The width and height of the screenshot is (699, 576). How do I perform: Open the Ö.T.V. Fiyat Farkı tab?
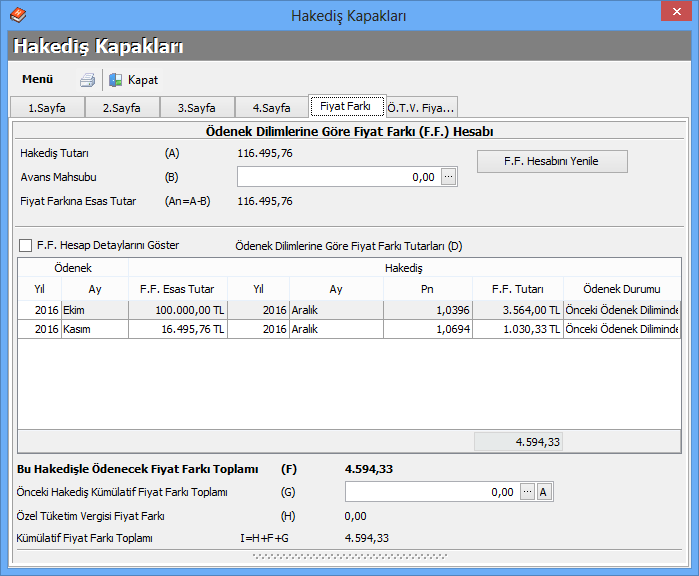(420, 107)
